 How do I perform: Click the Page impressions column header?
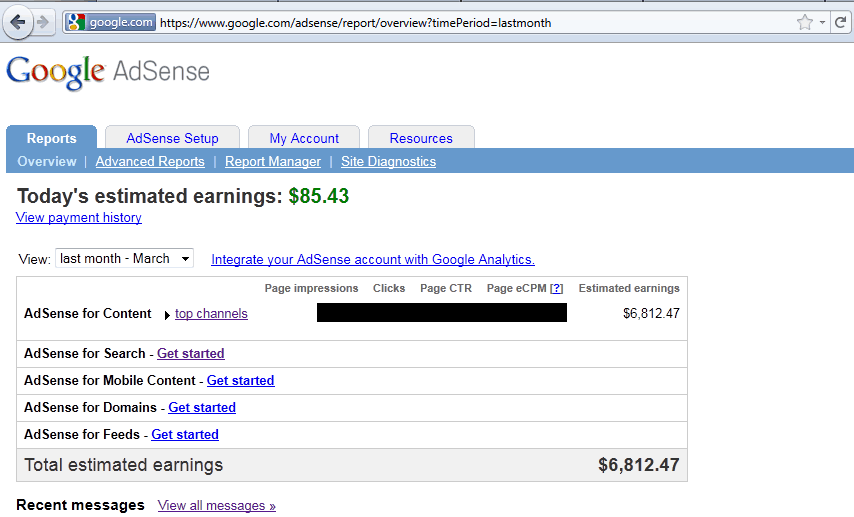[x=312, y=288]
